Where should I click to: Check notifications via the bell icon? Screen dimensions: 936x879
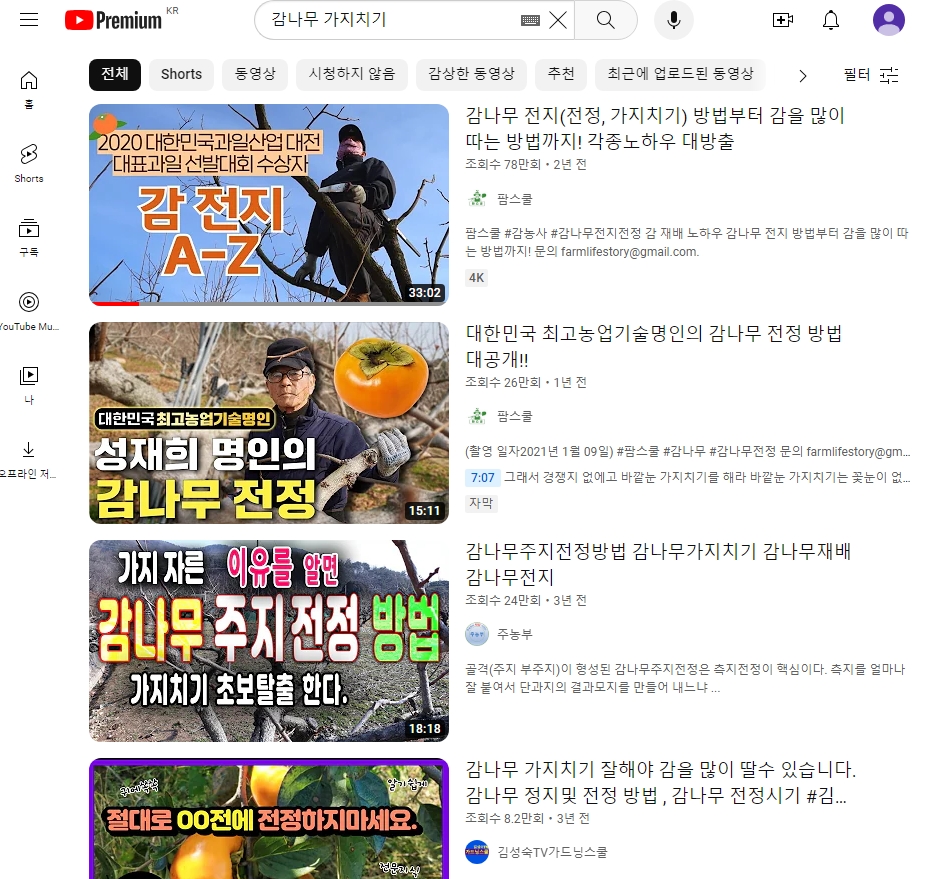point(830,19)
